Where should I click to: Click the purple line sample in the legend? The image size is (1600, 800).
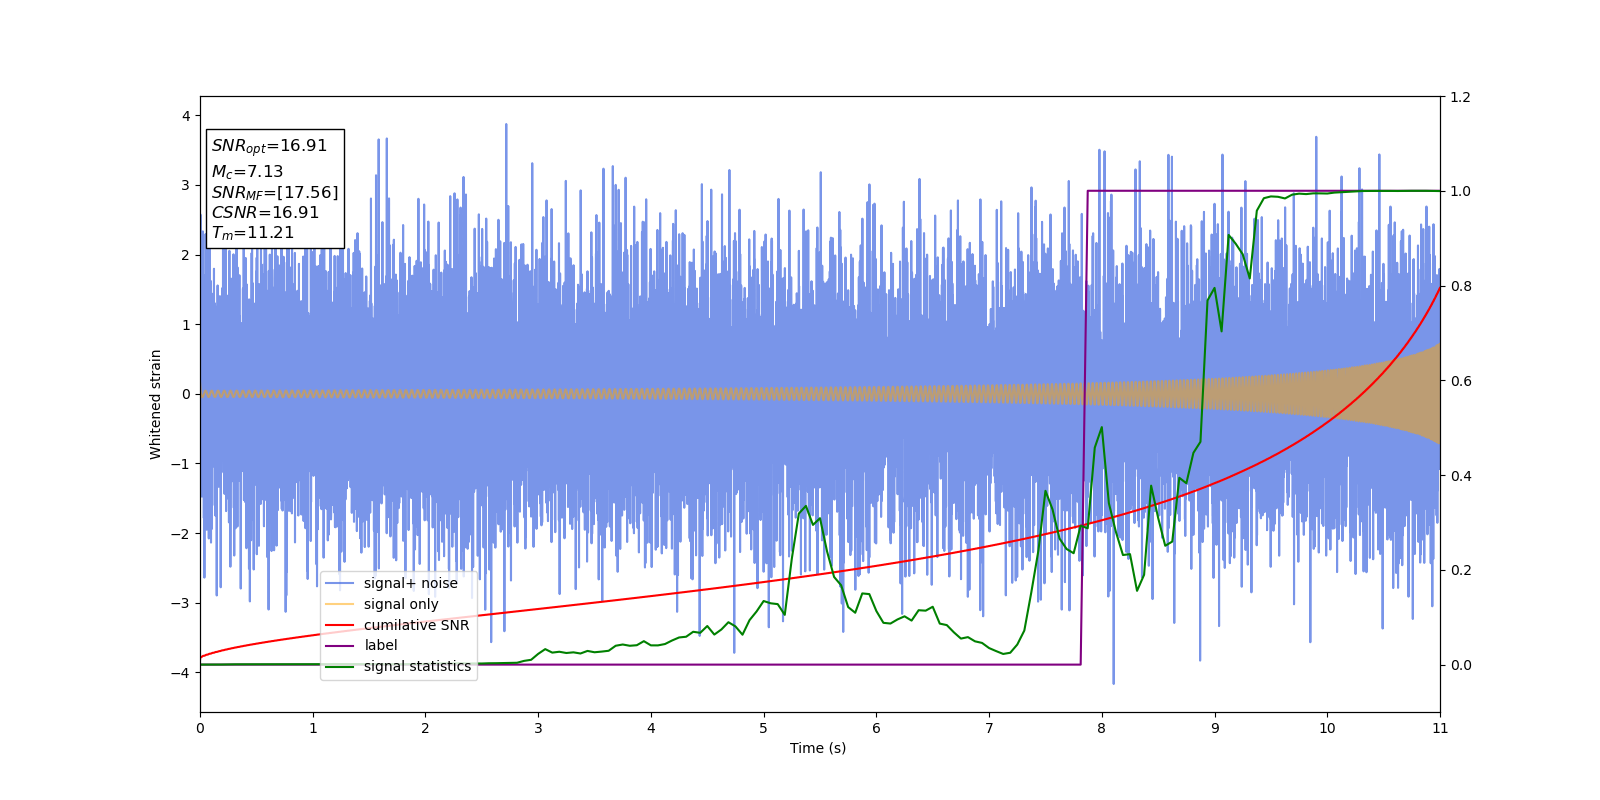pos(340,645)
